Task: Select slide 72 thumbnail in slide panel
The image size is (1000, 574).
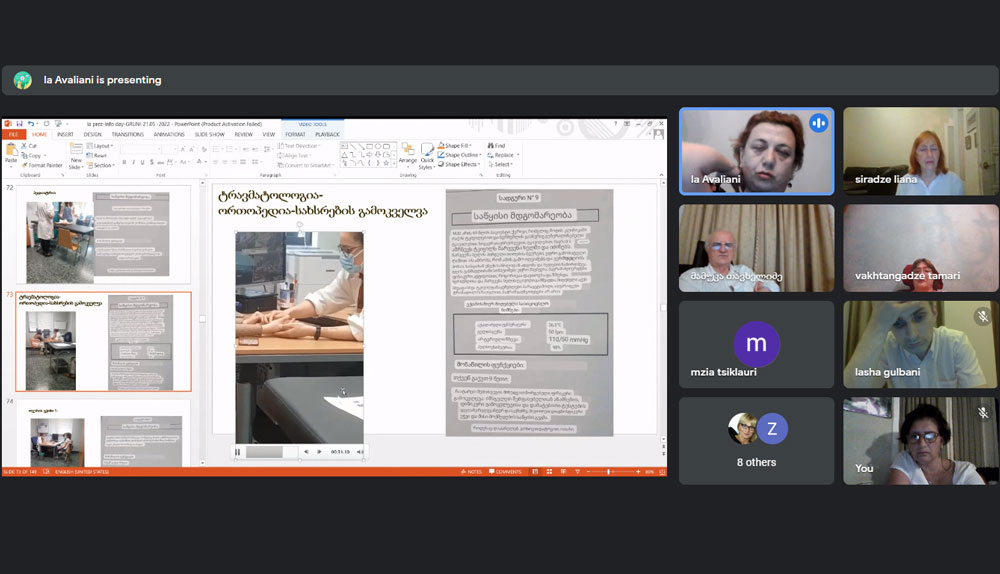Action: coord(98,236)
